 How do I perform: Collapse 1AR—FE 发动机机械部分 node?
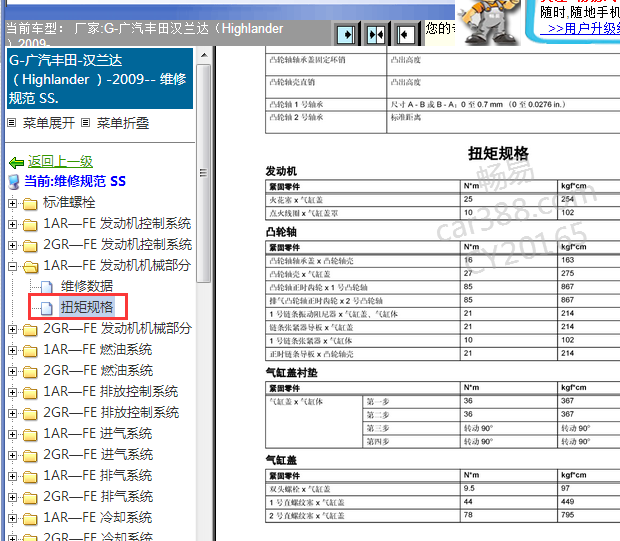12,267
